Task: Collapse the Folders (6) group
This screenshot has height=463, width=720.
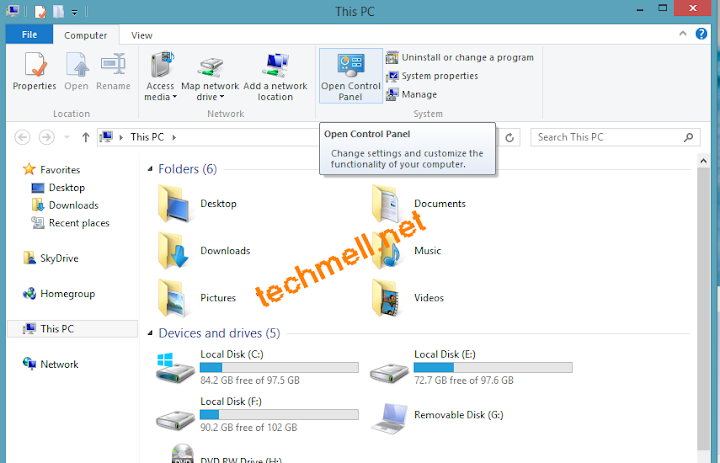Action: (150, 169)
